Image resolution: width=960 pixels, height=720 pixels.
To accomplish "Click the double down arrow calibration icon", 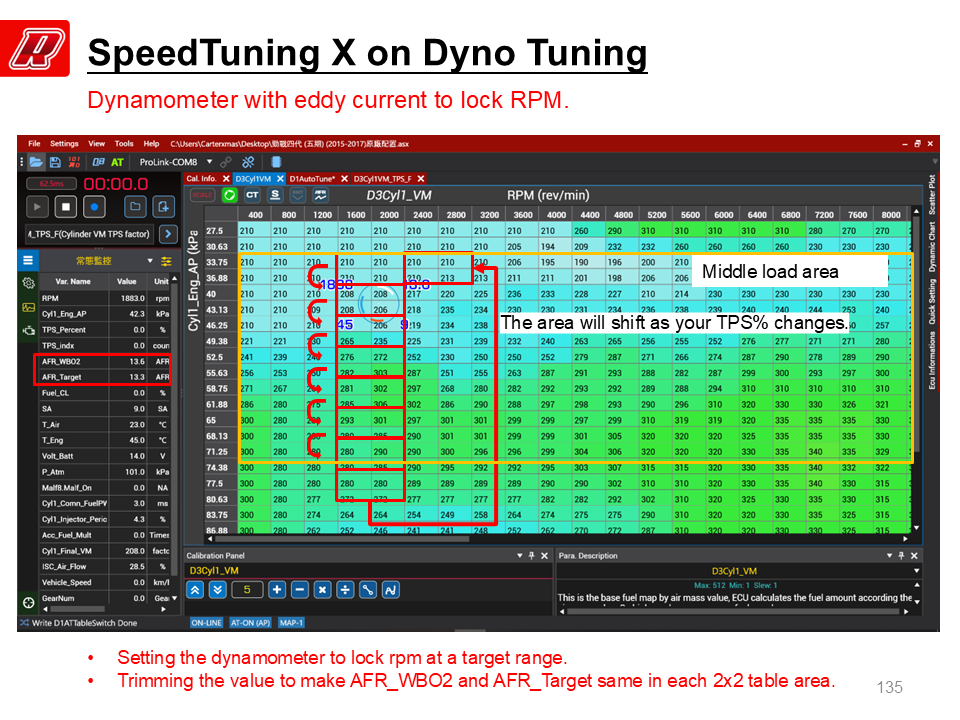I will tap(217, 590).
